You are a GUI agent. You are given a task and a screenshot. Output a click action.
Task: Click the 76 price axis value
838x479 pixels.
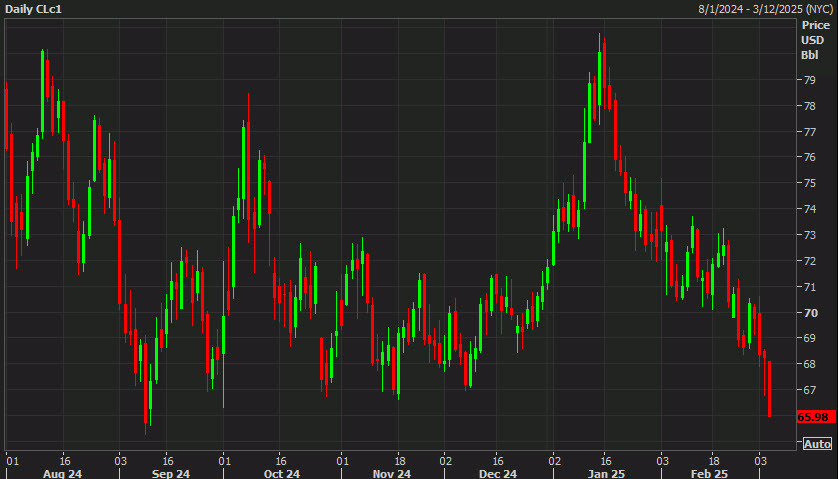tap(809, 157)
